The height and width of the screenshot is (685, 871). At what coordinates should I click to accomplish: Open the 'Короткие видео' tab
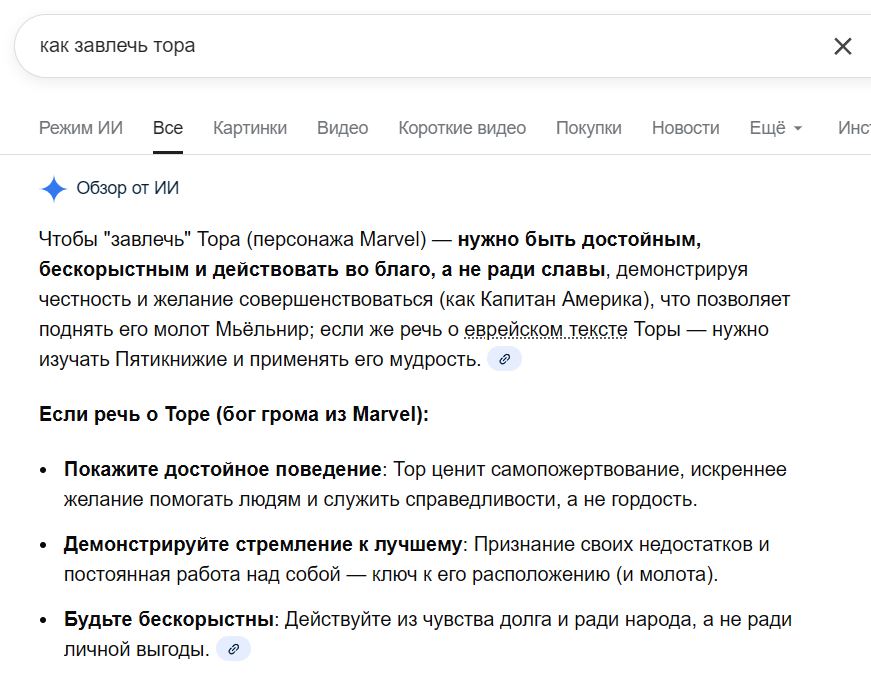[x=462, y=128]
